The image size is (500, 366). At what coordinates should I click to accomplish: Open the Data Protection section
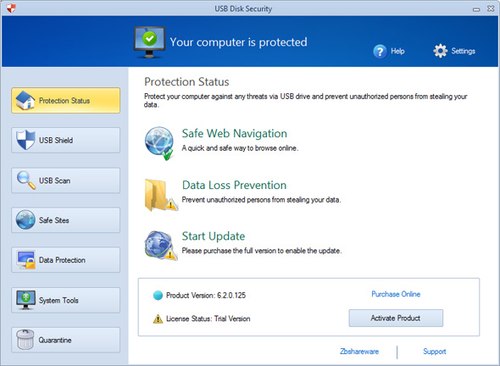[x=66, y=260]
